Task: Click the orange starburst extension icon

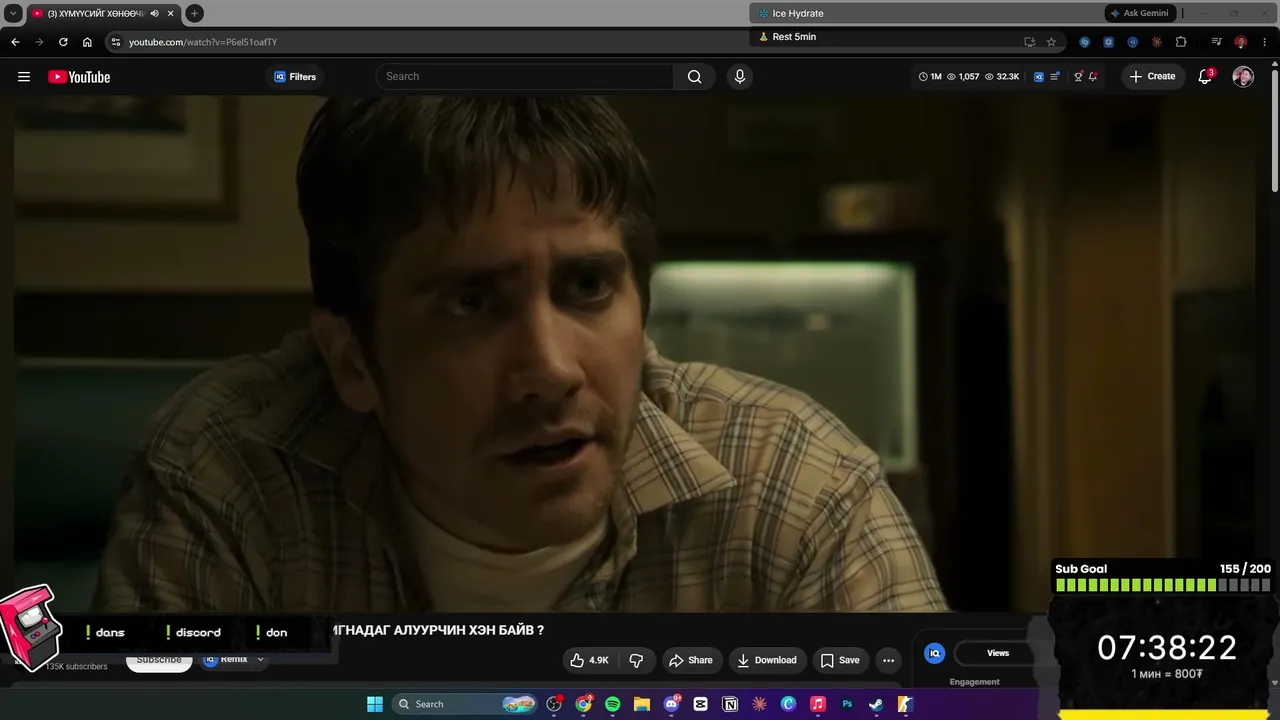Action: pyautogui.click(x=1157, y=42)
